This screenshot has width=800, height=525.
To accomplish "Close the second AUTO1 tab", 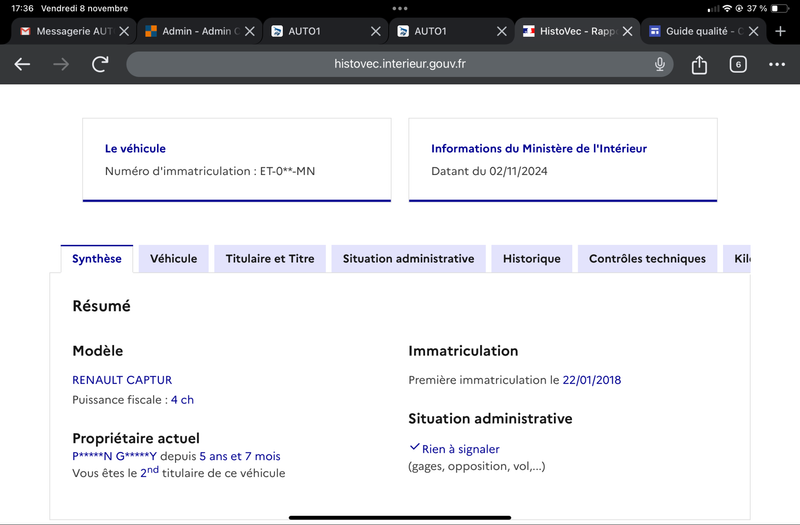I will (x=502, y=32).
